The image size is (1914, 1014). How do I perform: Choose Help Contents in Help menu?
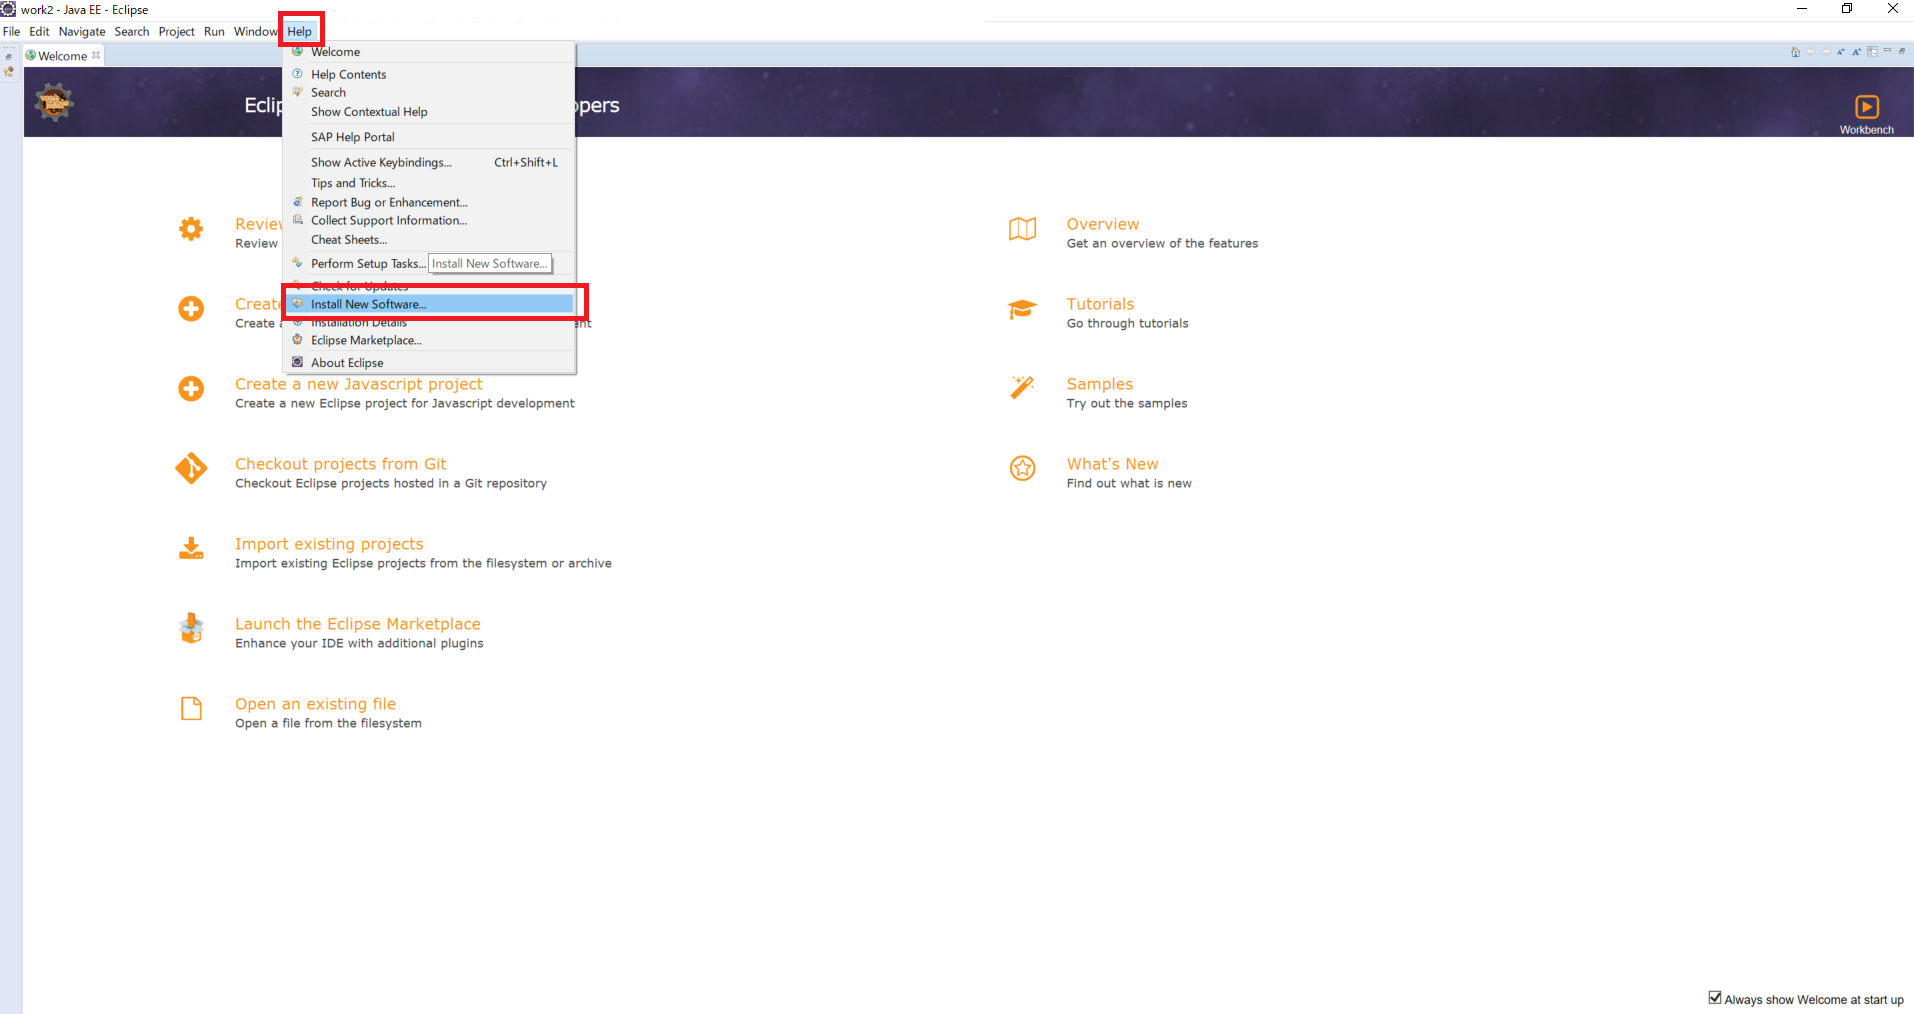click(429, 74)
